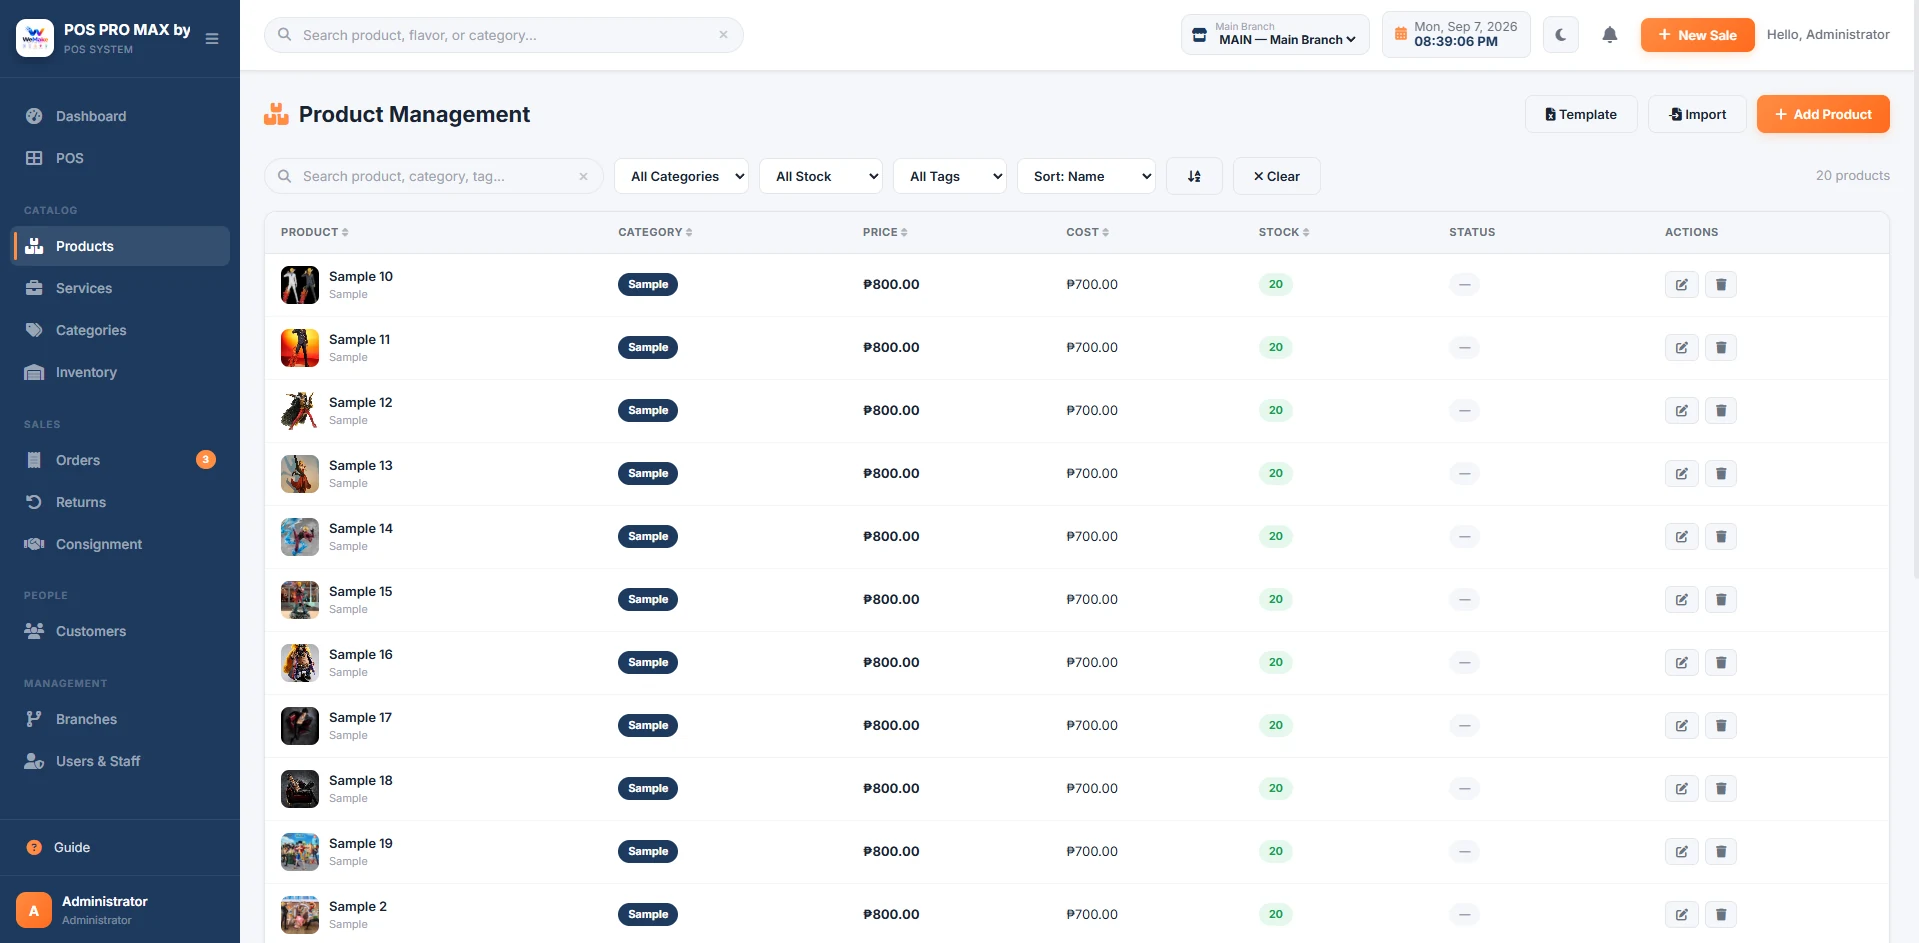The height and width of the screenshot is (943, 1919).
Task: Delete Sample 11 using the trash icon
Action: tap(1721, 348)
